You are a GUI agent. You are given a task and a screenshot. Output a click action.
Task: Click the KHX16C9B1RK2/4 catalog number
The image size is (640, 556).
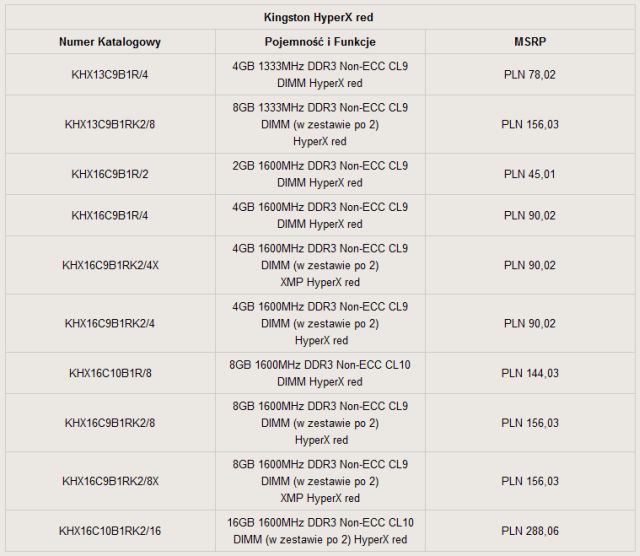pos(110,323)
